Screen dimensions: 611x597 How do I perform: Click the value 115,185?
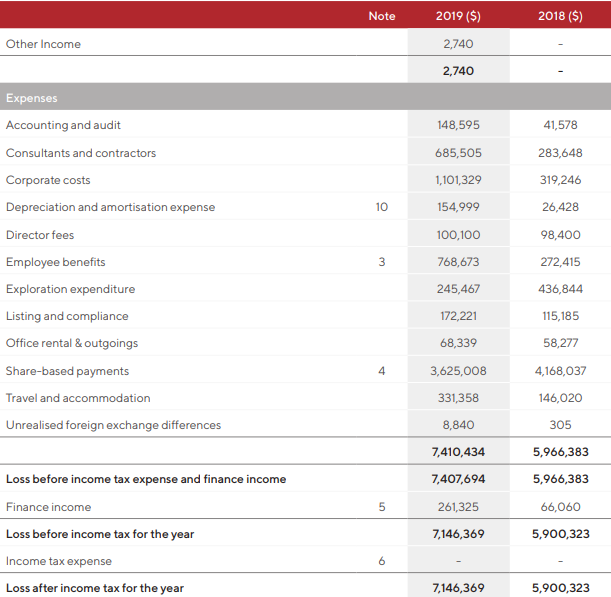pyautogui.click(x=560, y=316)
